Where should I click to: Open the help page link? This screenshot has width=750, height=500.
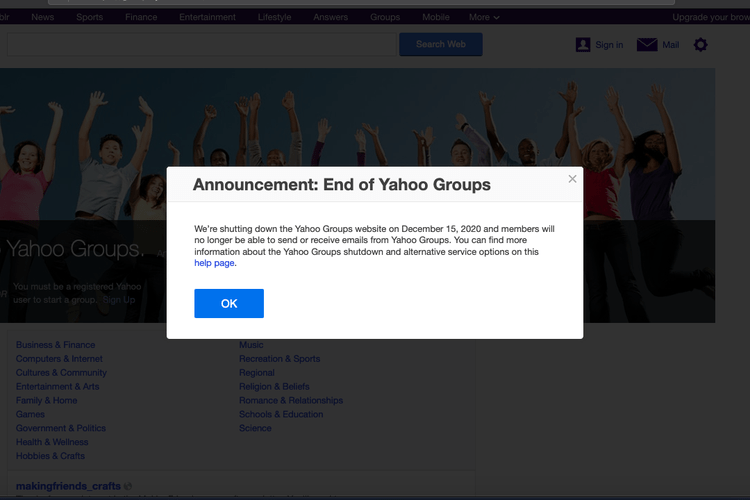tap(214, 263)
